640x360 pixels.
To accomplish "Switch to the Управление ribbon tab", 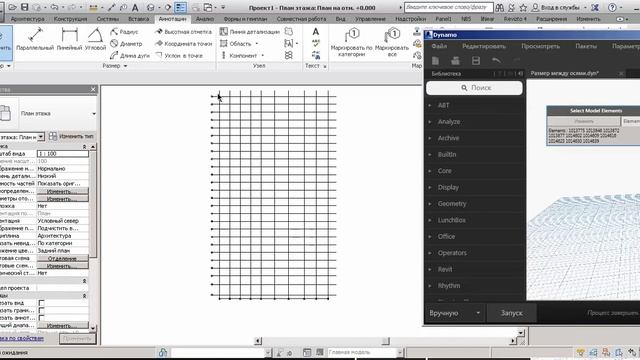I will [x=370, y=19].
